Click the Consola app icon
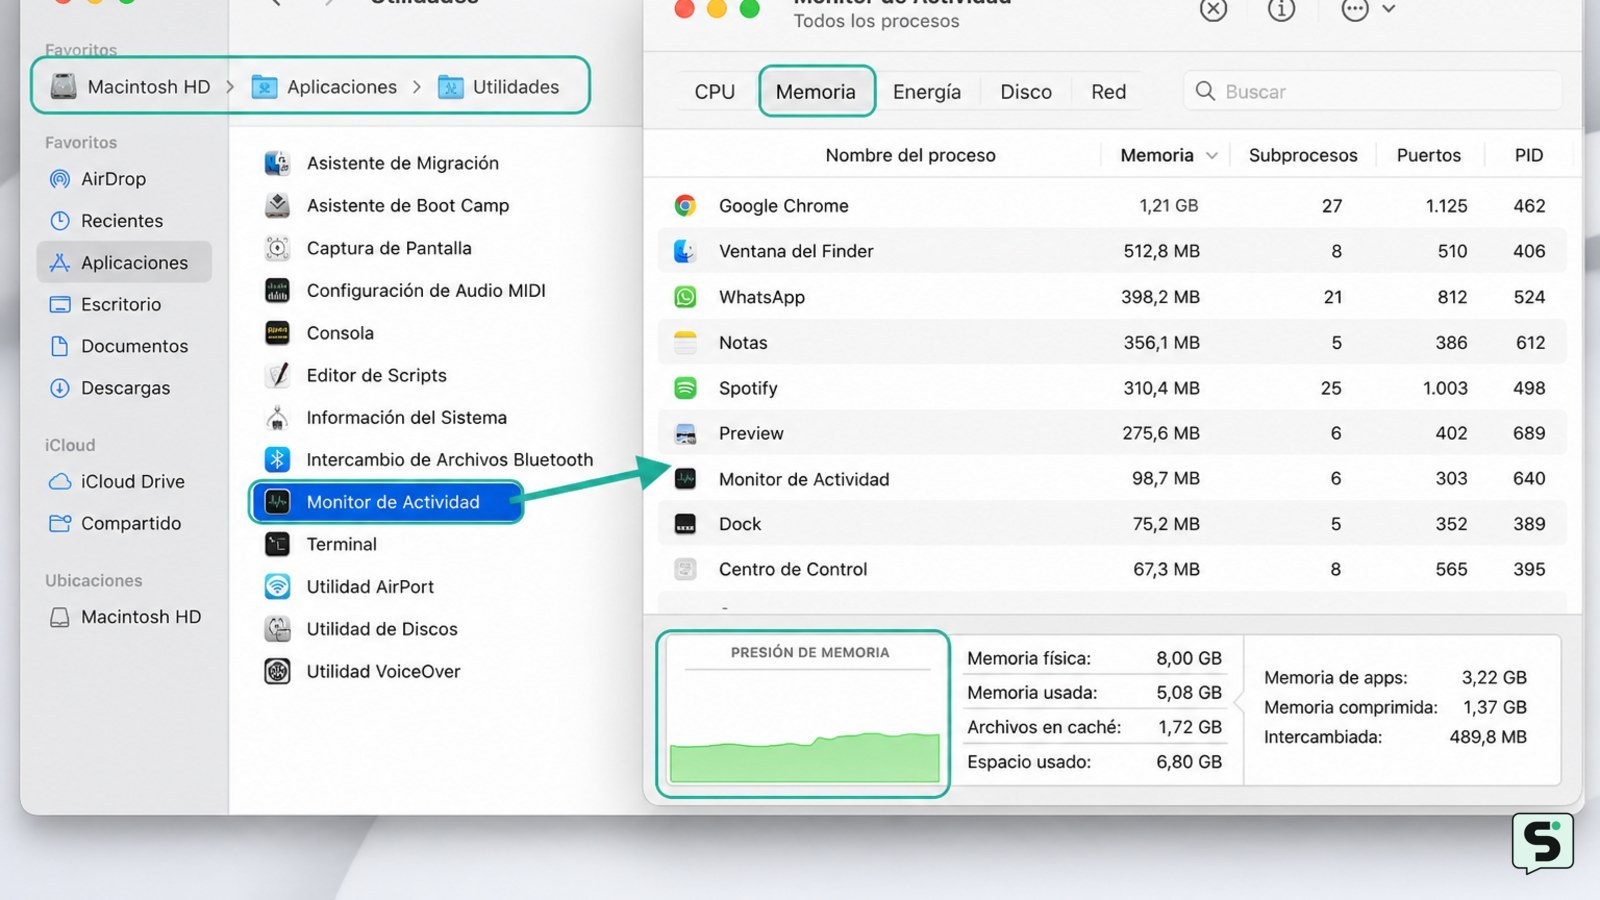 [x=277, y=333]
